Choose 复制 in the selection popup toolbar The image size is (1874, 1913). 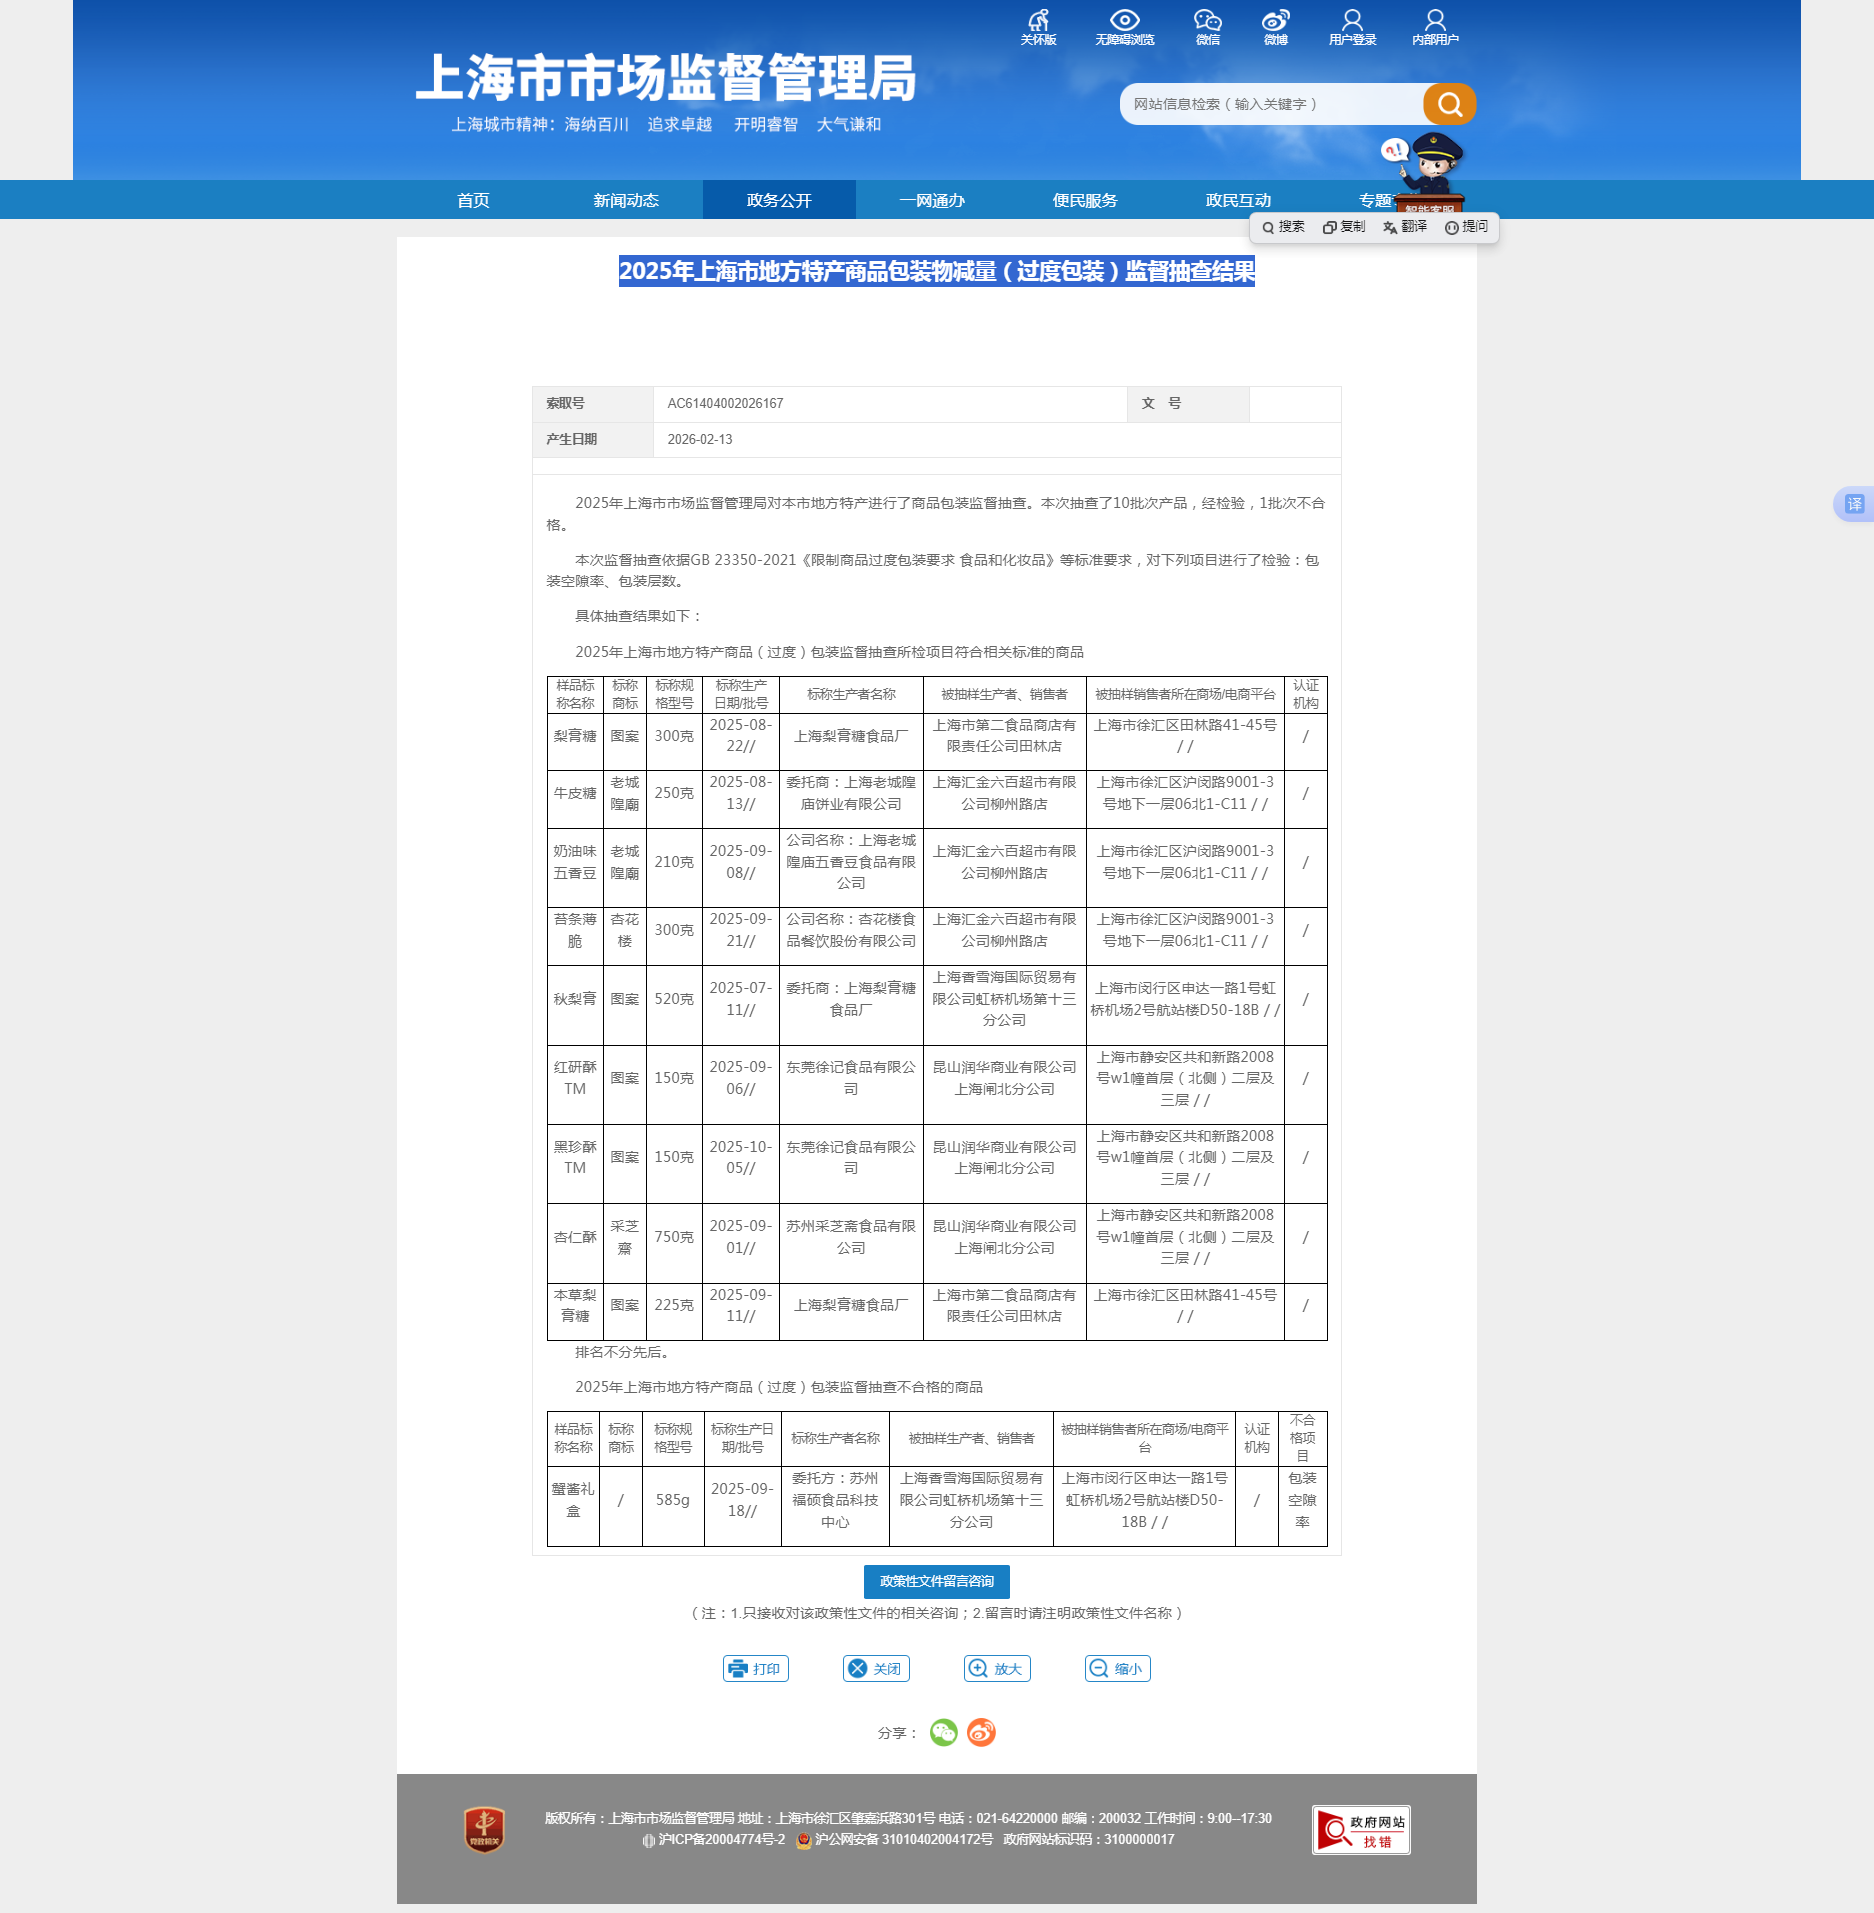1344,227
